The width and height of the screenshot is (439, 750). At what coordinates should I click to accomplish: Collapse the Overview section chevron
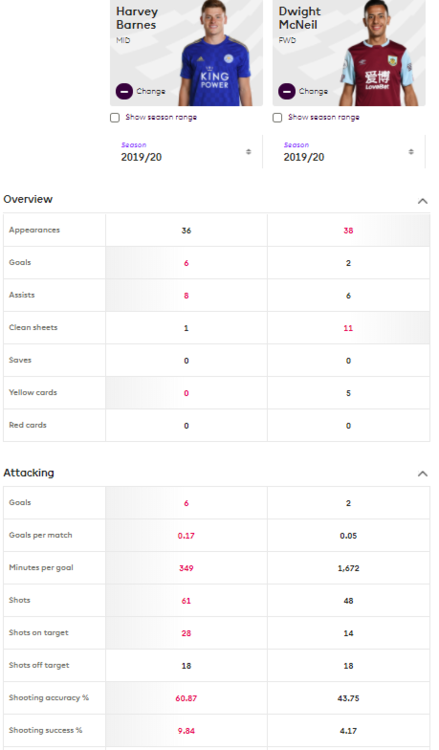(423, 201)
